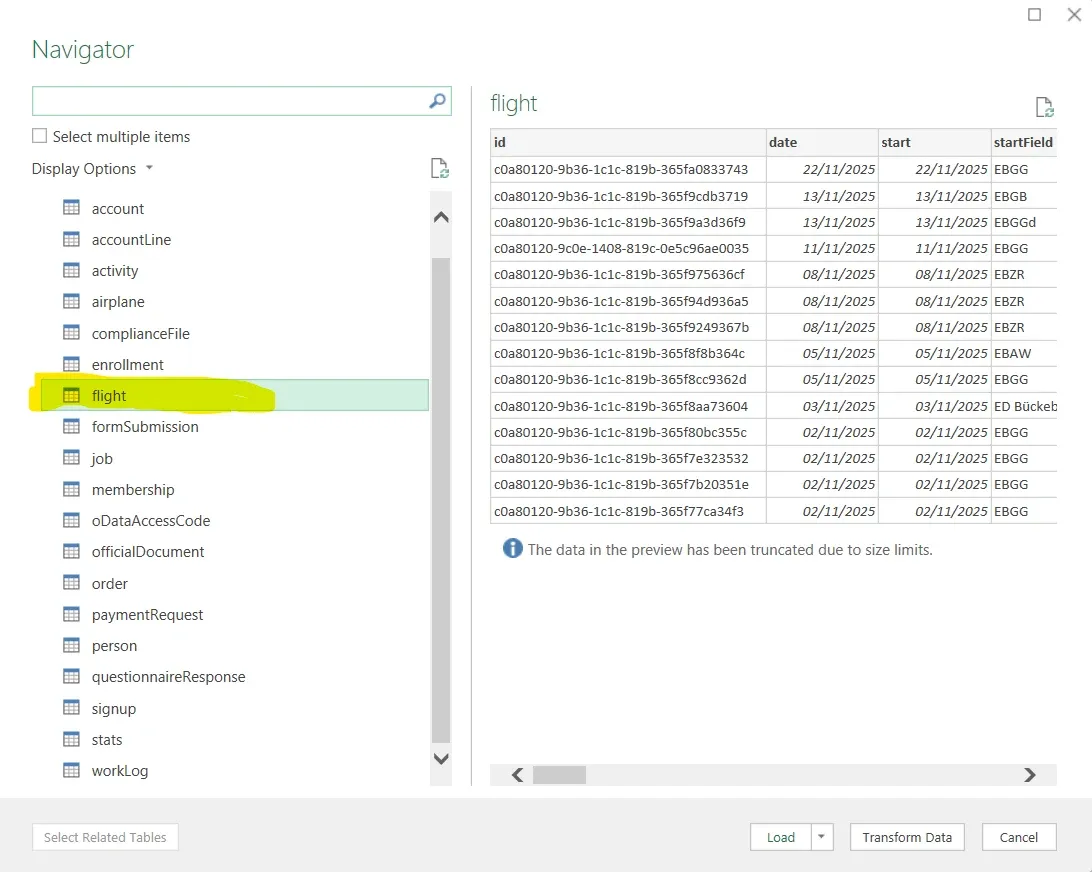Click the table icon next to account
1092x872 pixels.
71,208
